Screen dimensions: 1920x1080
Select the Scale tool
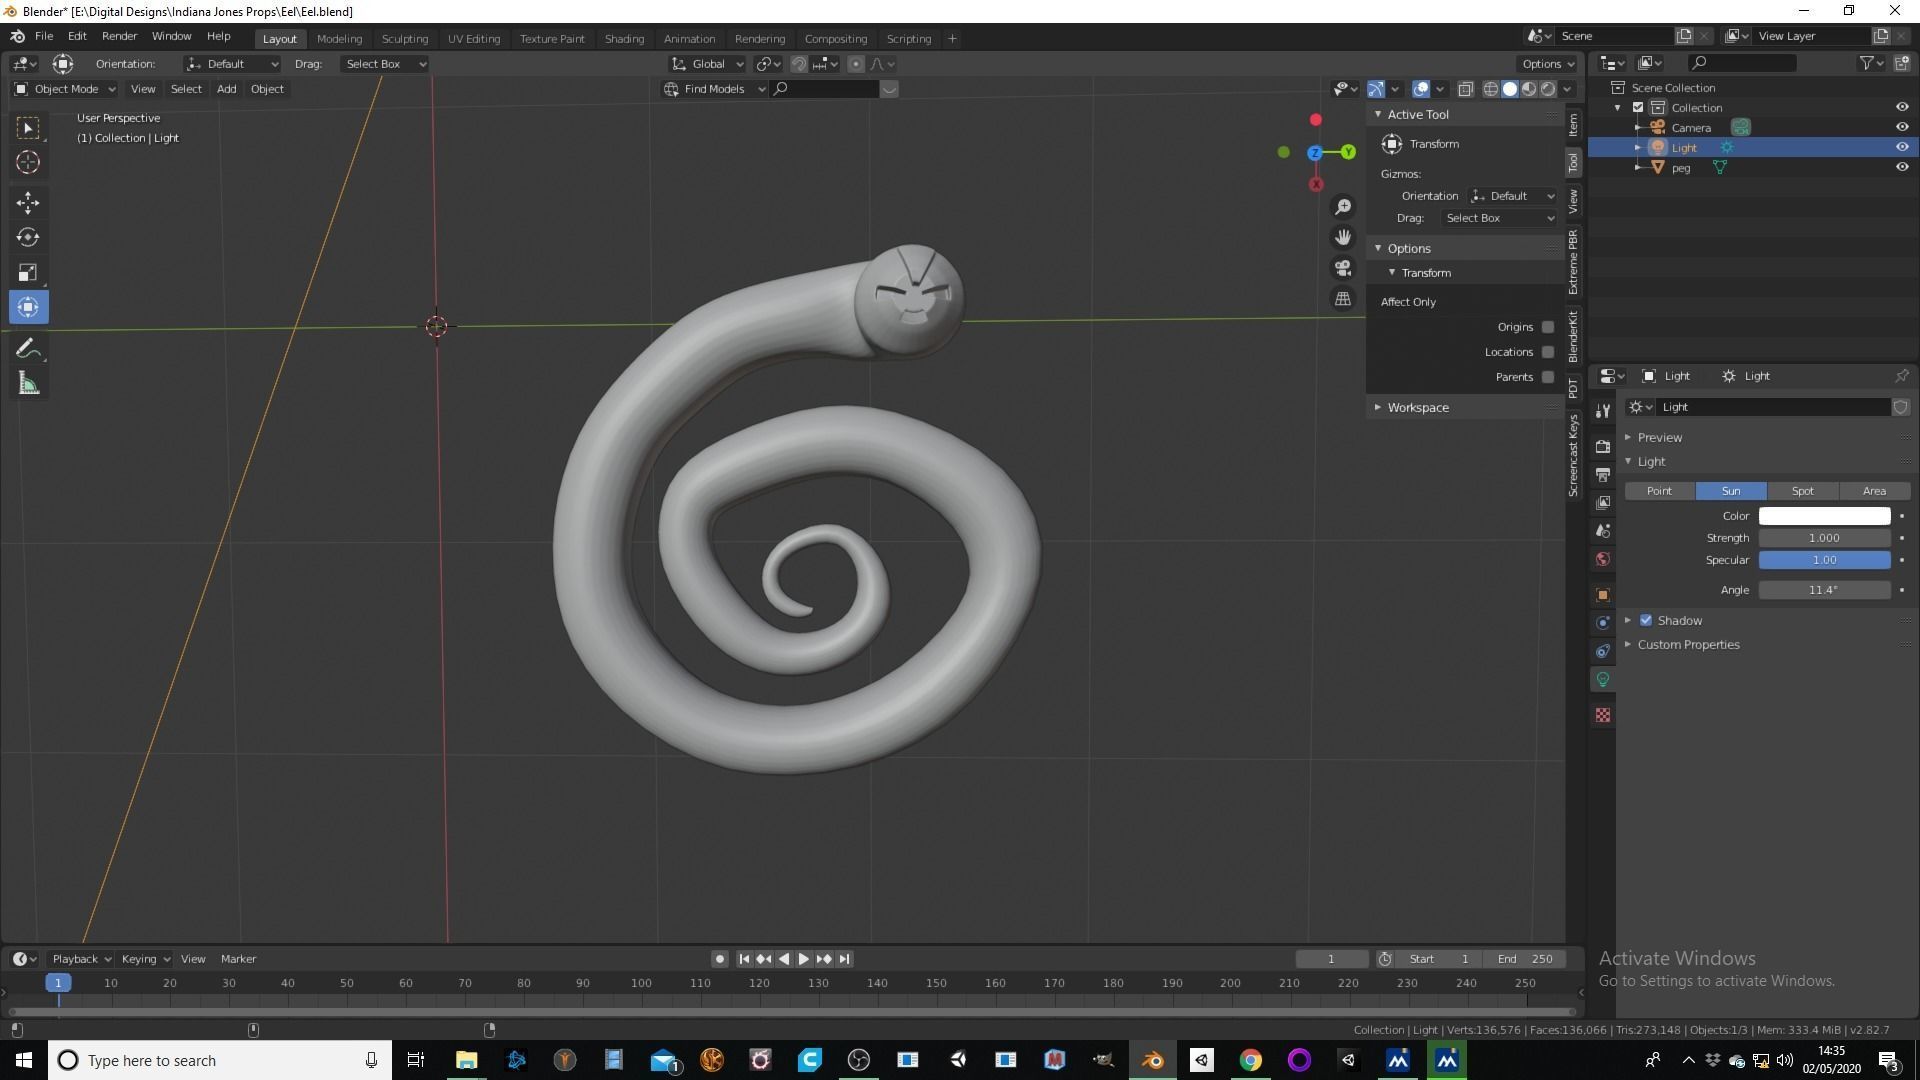[x=28, y=272]
